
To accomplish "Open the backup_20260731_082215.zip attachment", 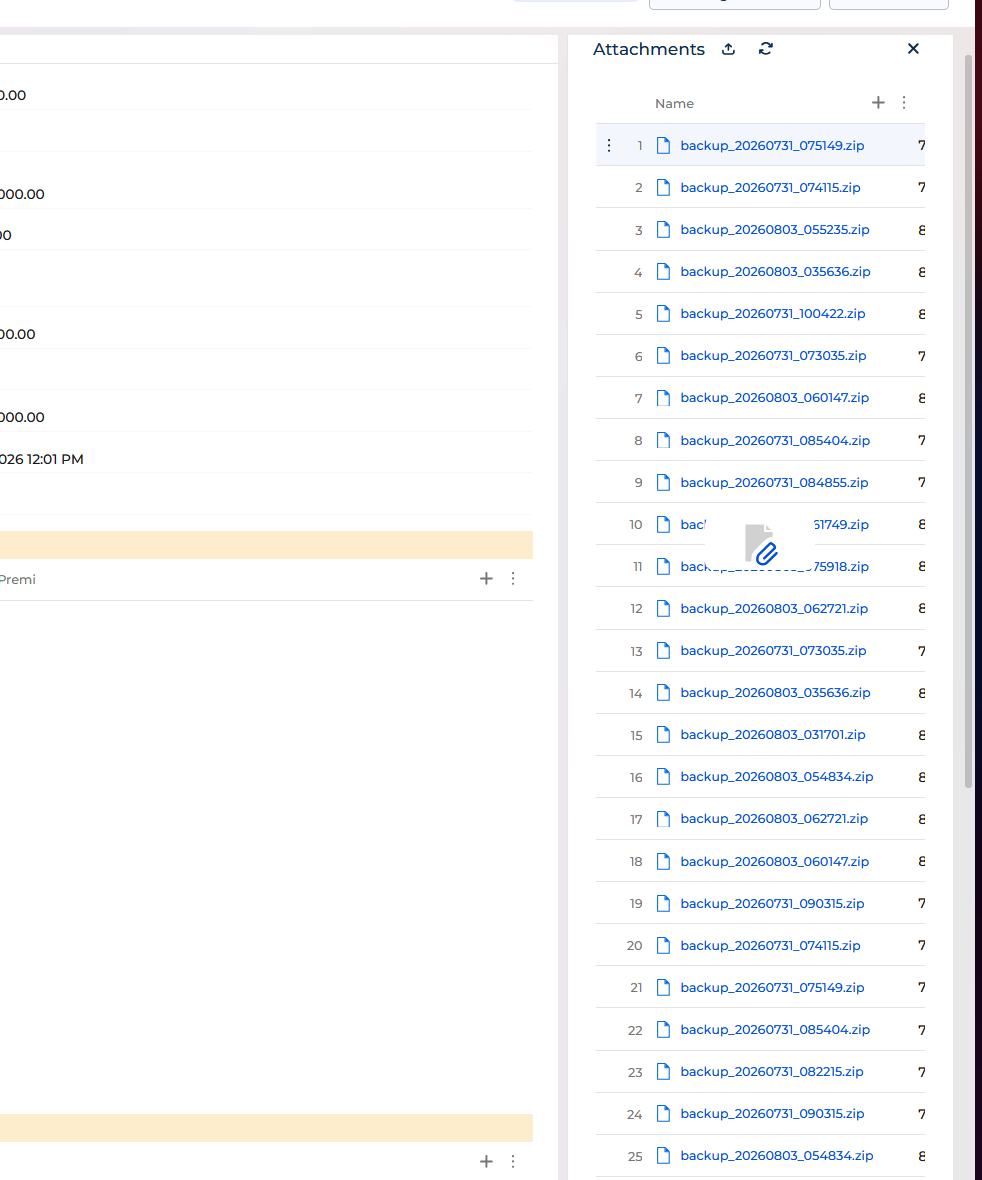I will 772,1072.
